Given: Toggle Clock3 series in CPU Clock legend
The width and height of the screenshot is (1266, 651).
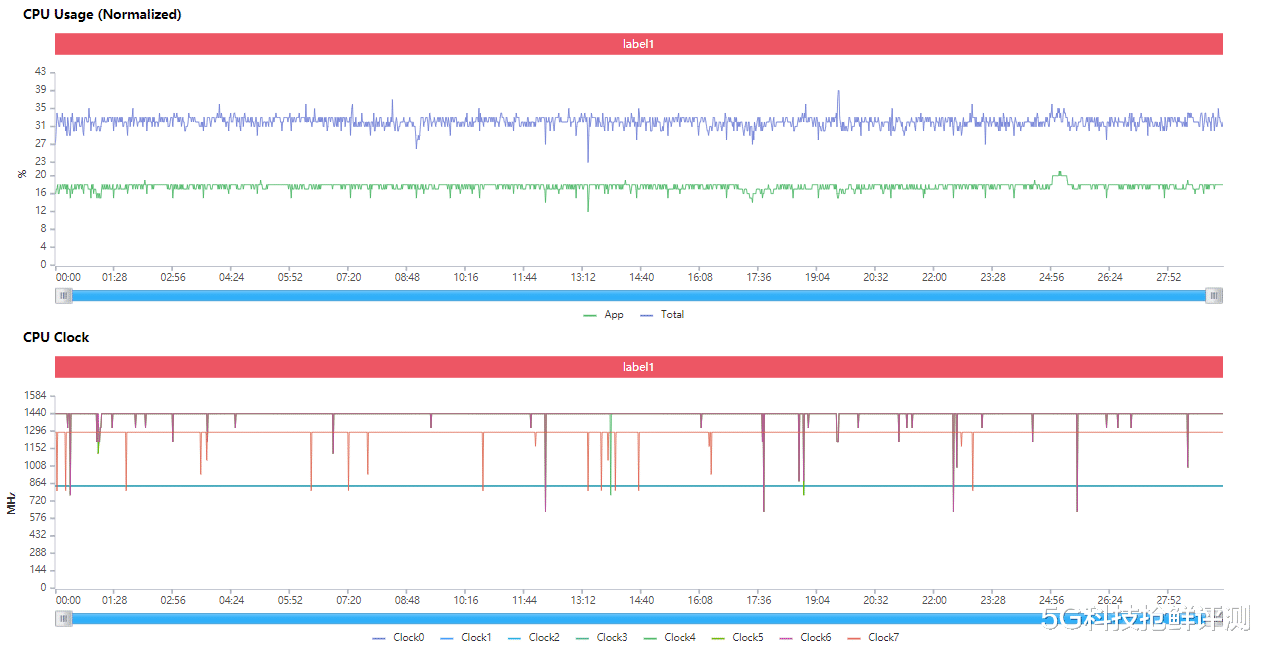Looking at the screenshot, I should 602,638.
